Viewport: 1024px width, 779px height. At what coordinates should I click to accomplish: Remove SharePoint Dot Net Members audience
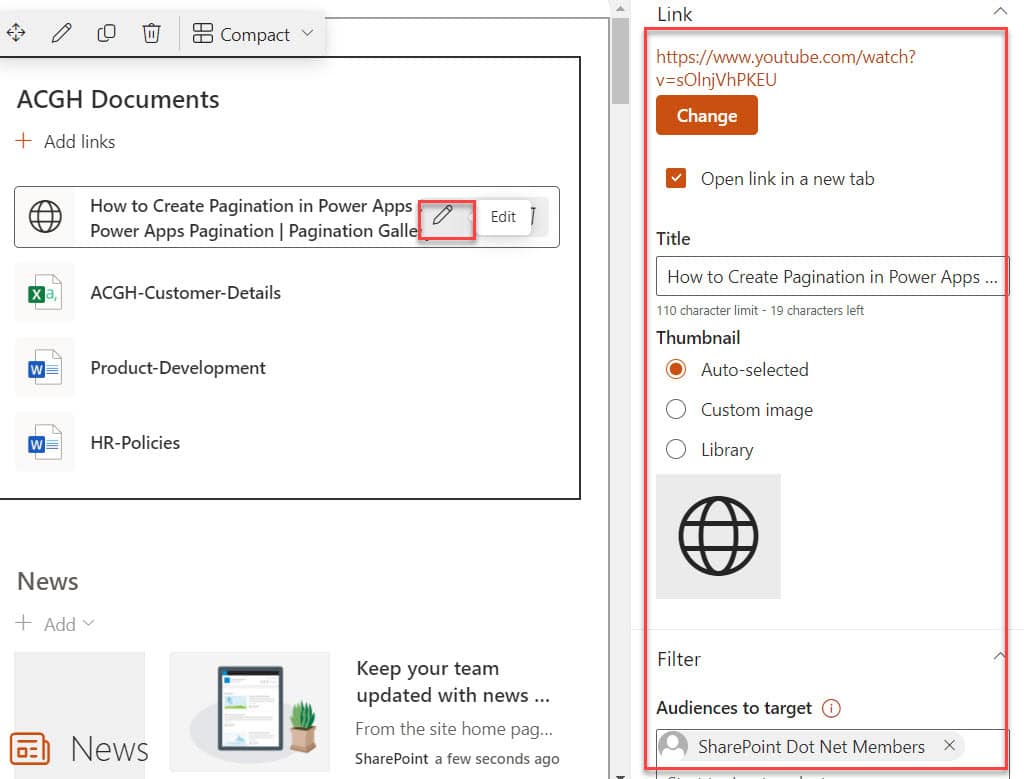pyautogui.click(x=950, y=745)
